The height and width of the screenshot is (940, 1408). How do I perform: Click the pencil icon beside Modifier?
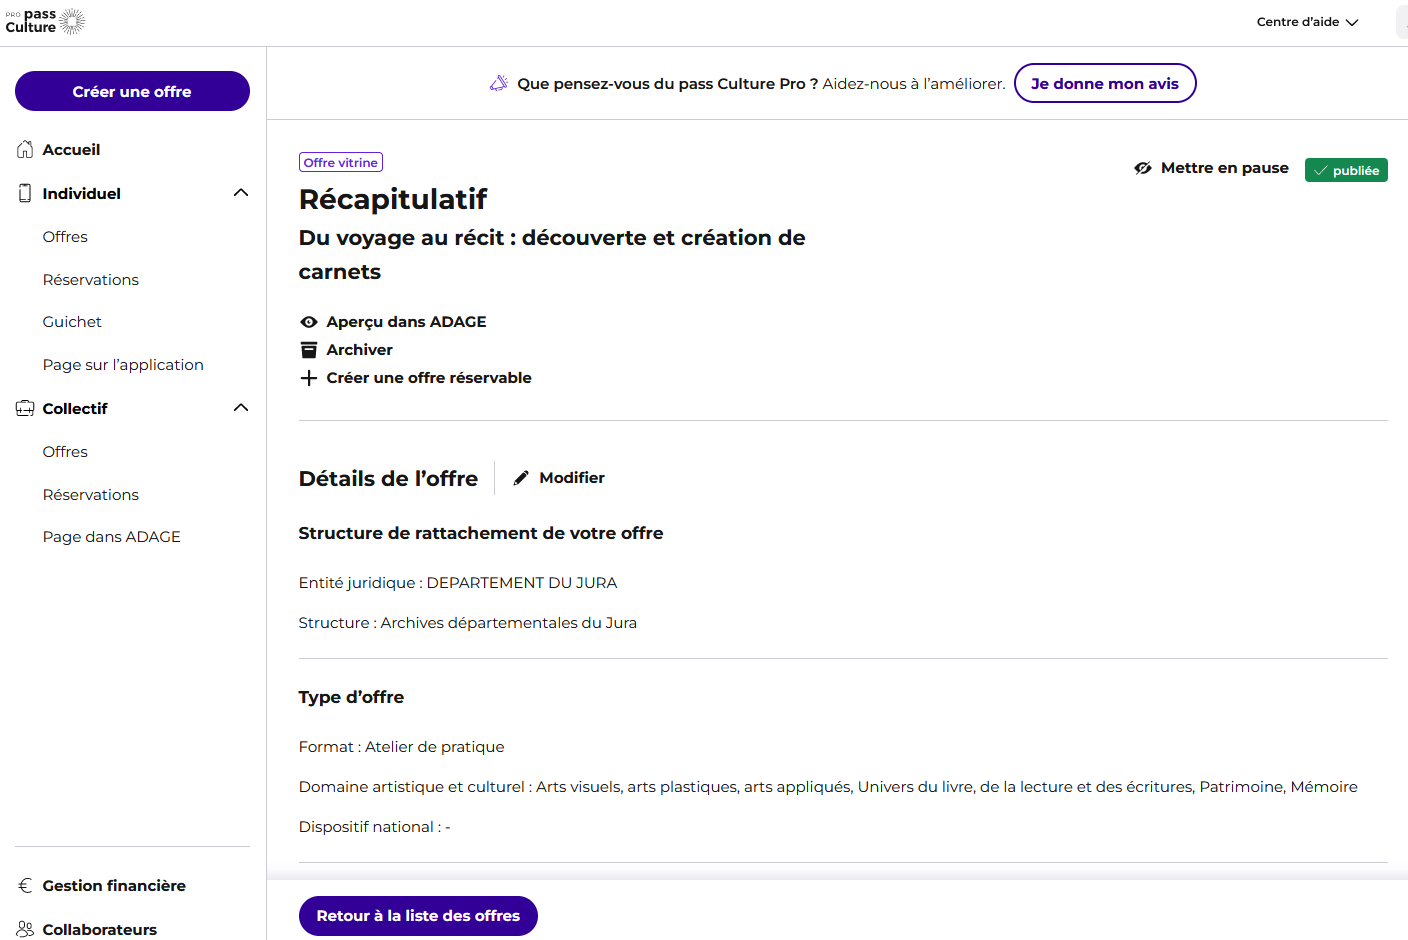click(521, 478)
